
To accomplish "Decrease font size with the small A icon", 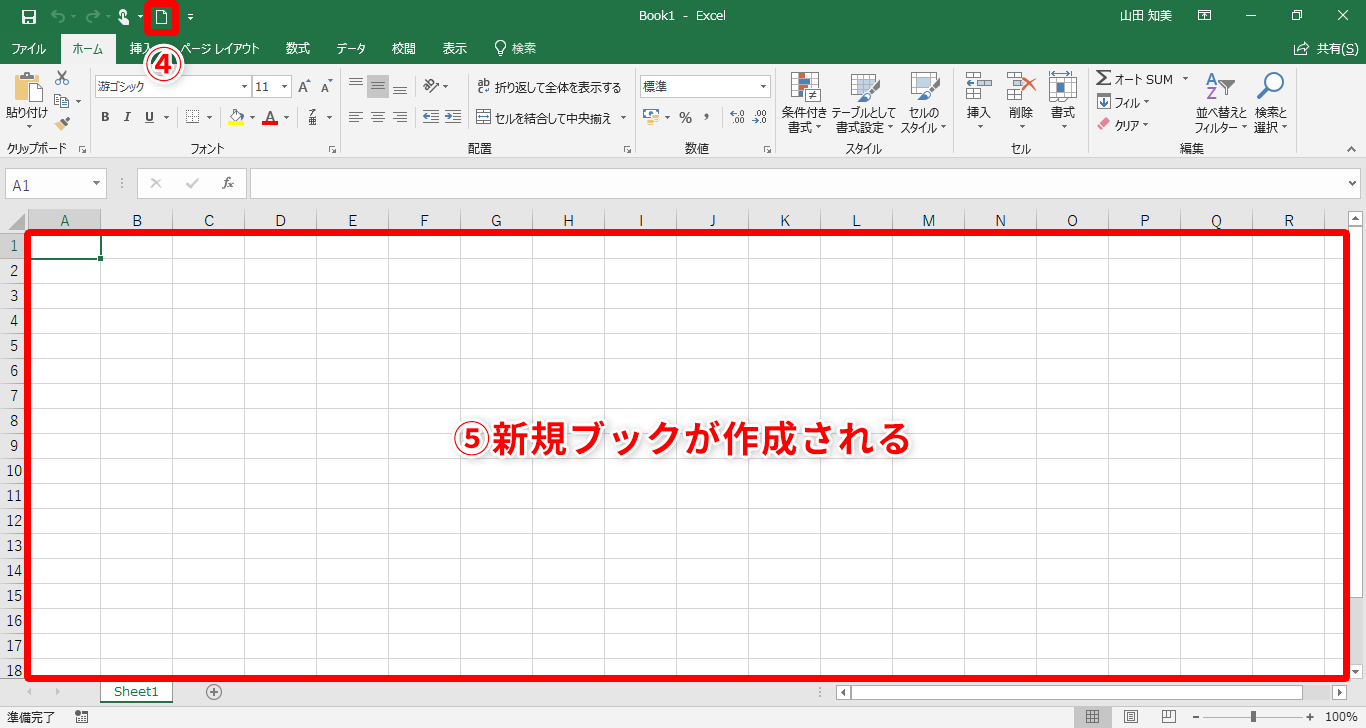I will point(326,87).
